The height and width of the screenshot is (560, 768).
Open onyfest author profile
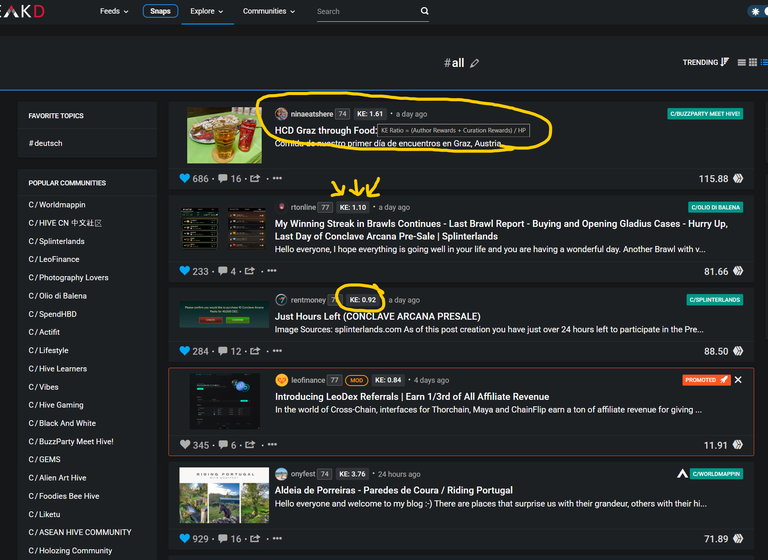click(x=303, y=474)
